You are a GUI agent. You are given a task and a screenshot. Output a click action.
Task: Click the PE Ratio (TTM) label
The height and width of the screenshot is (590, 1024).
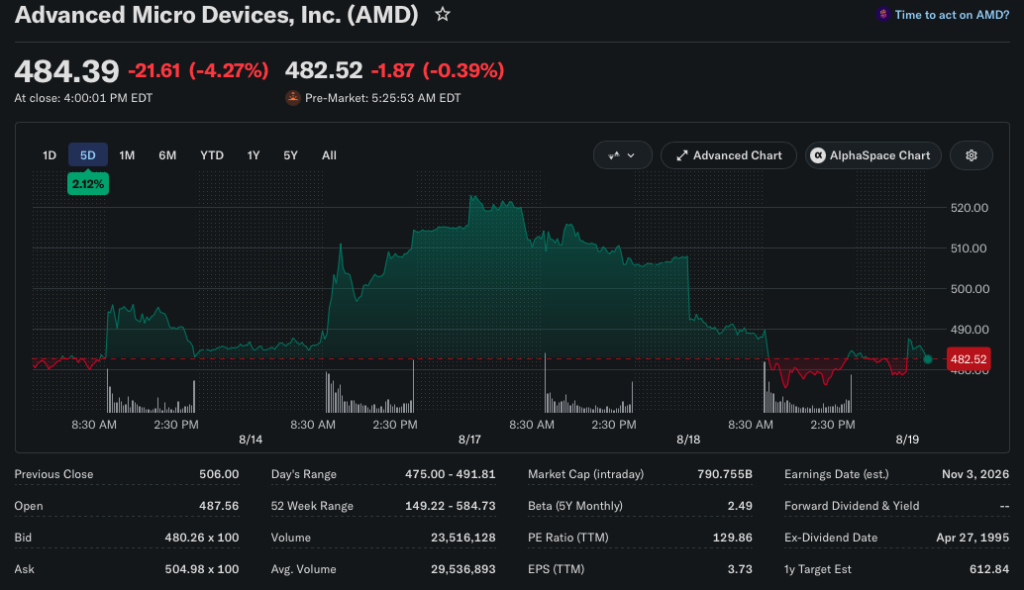tap(568, 537)
